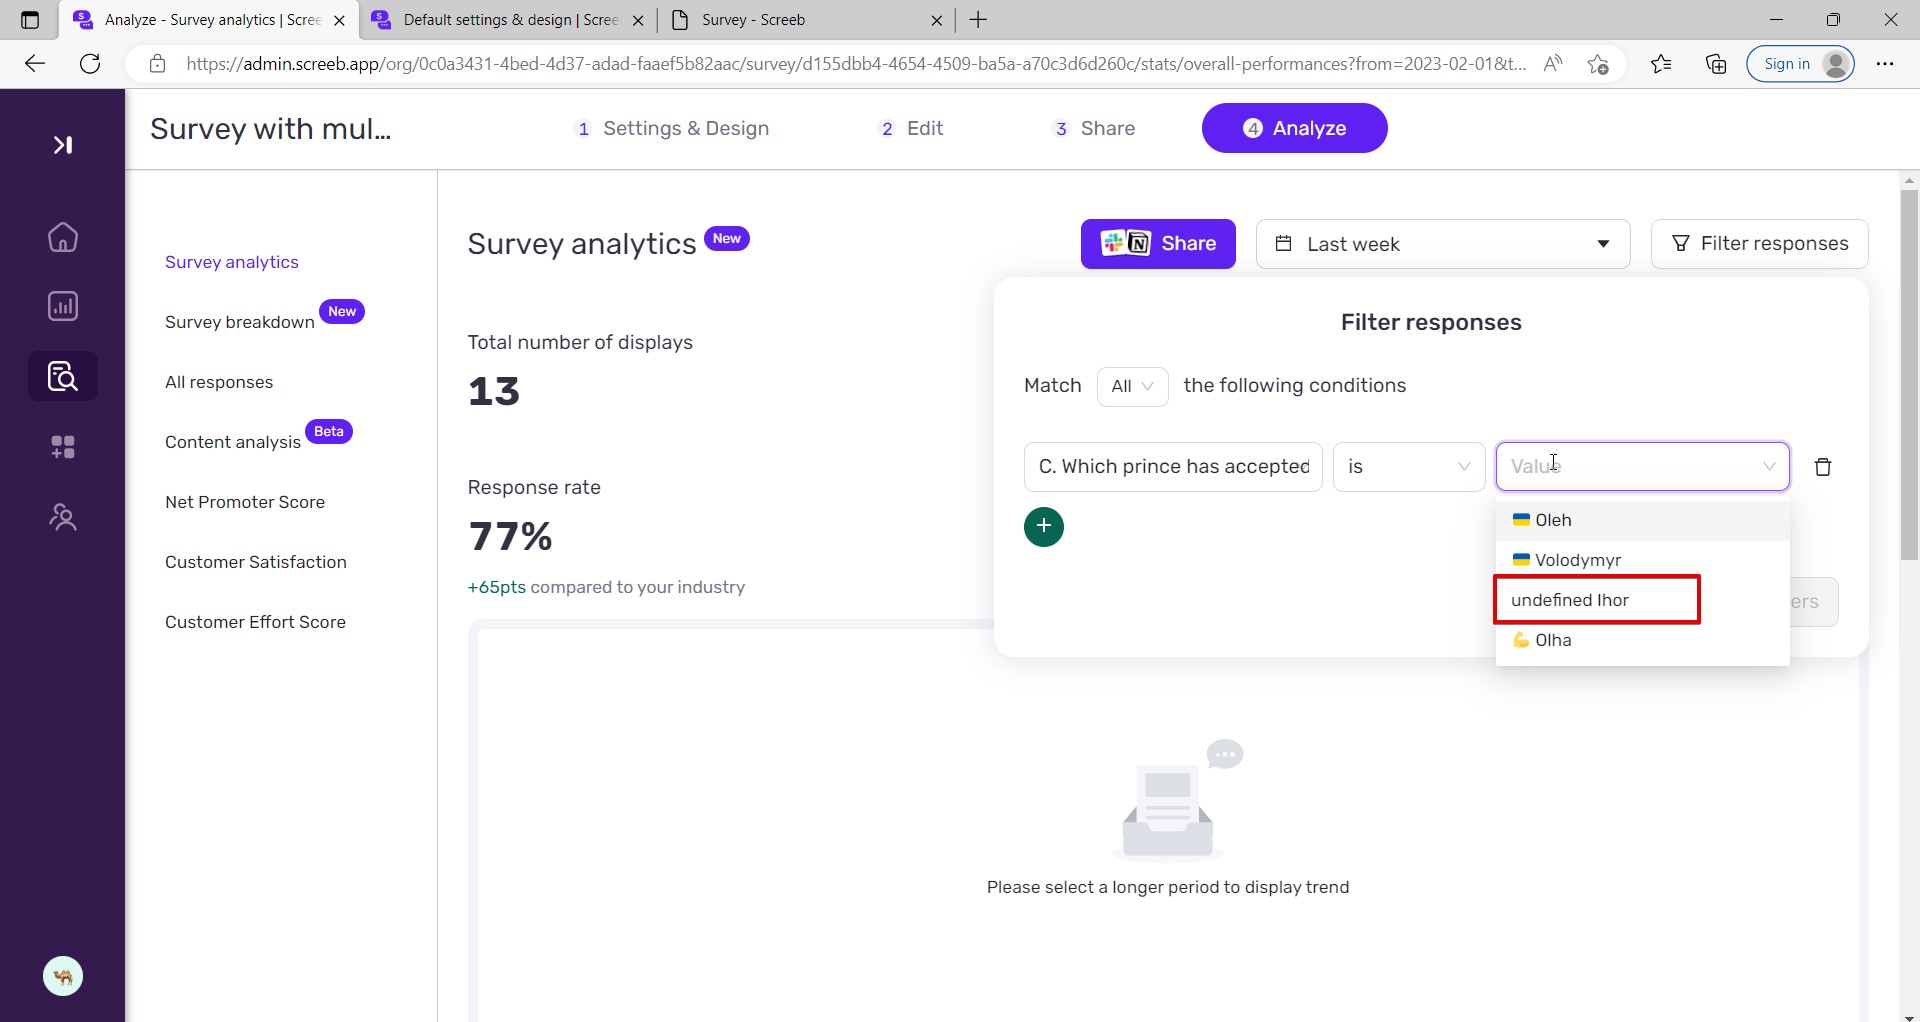Screen dimensions: 1920x1022
Task: Open Customer Satisfaction page
Action: click(x=256, y=562)
